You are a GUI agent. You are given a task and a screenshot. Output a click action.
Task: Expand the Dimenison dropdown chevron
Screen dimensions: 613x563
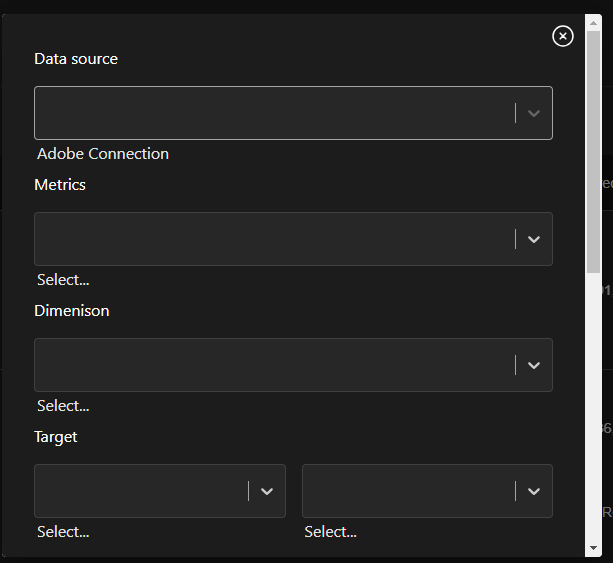534,365
